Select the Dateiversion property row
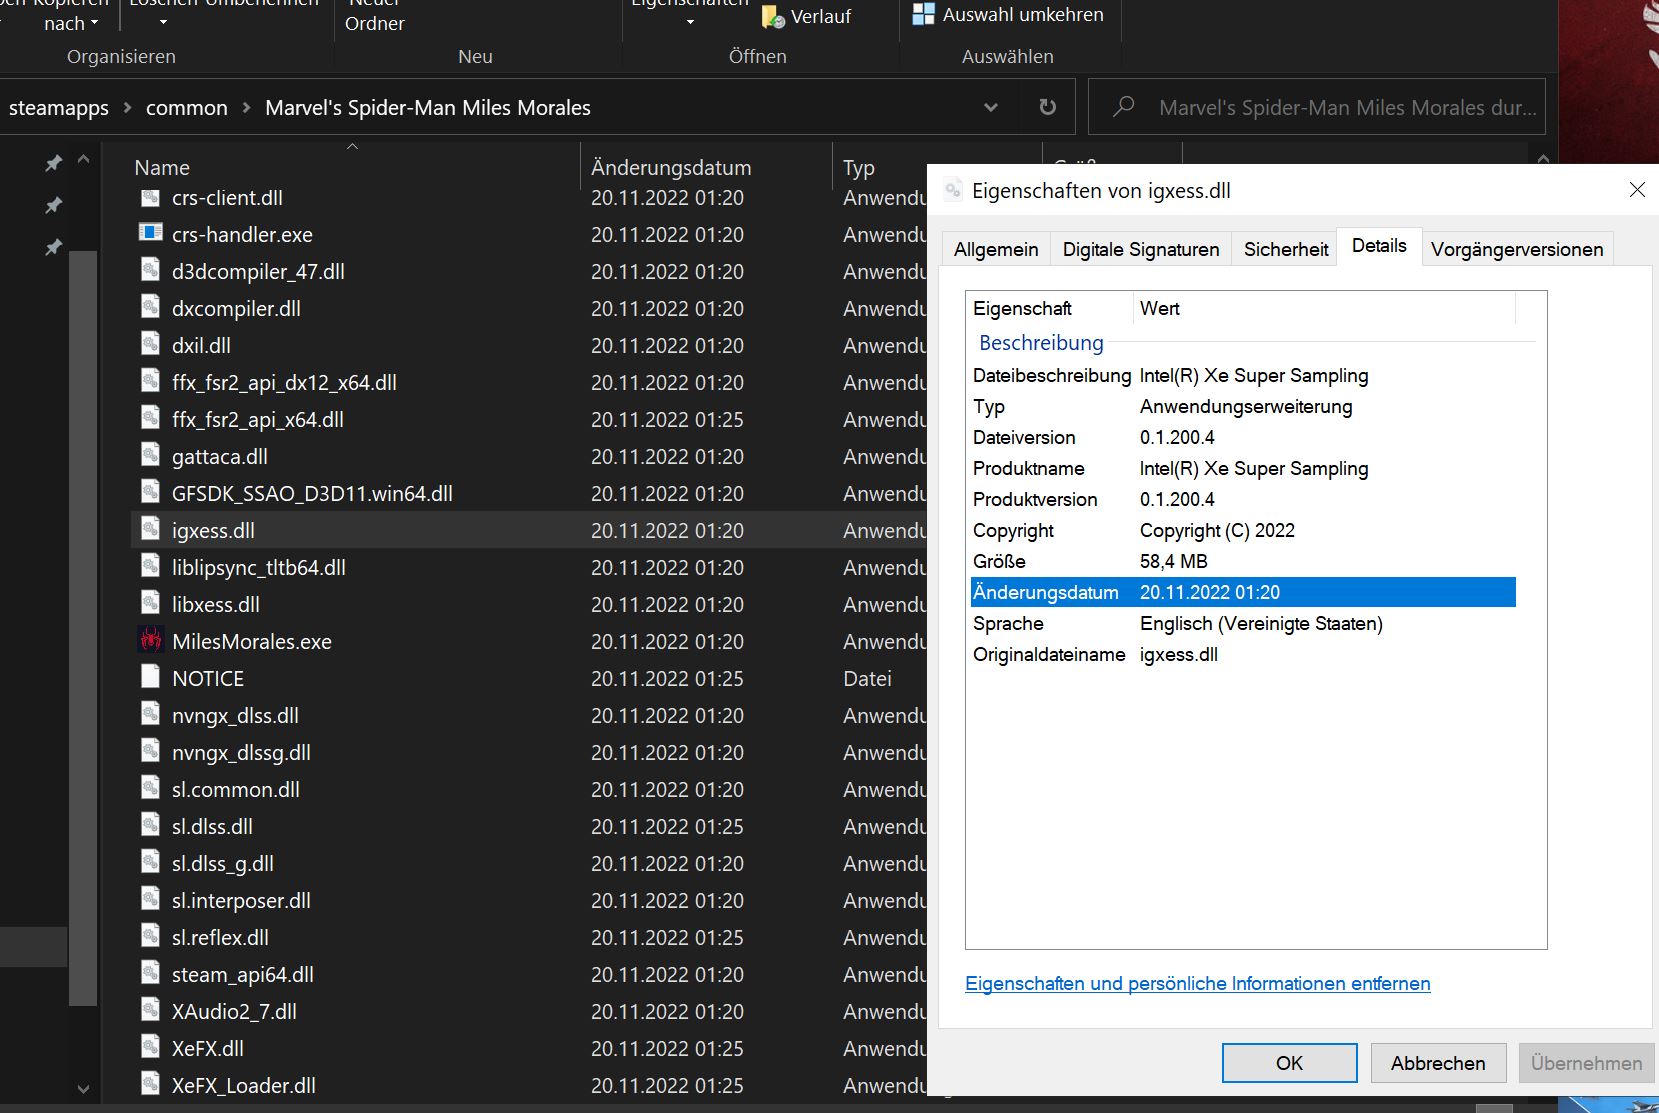Viewport: 1659px width, 1113px height. (1243, 437)
